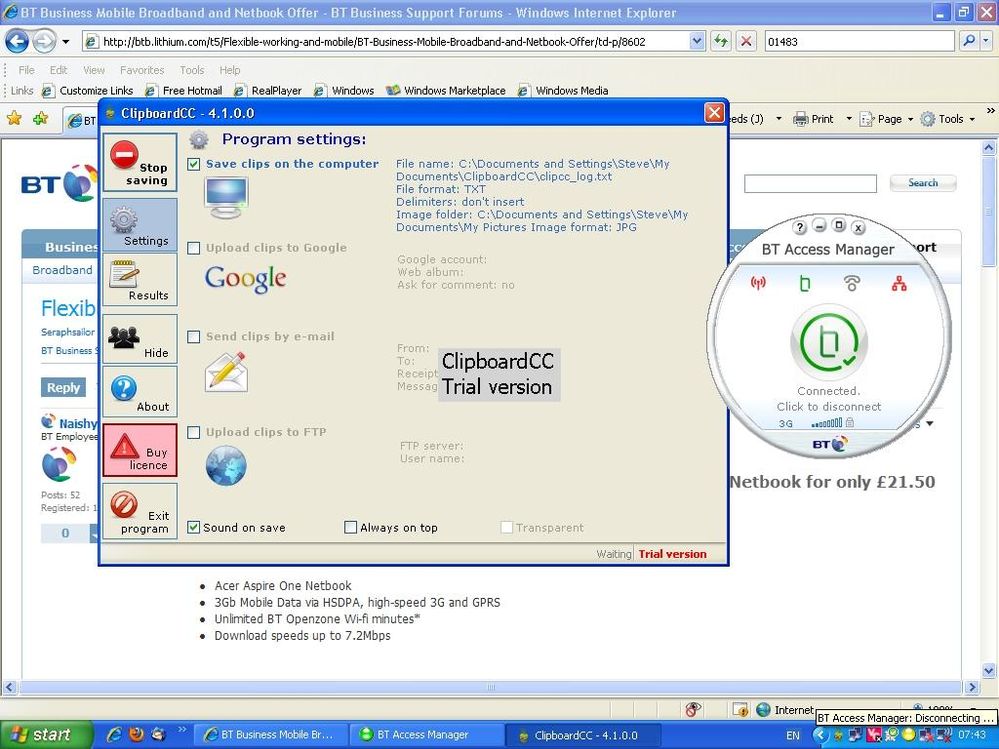Click the red mobile signal icon in BT Access Manager

click(x=758, y=284)
